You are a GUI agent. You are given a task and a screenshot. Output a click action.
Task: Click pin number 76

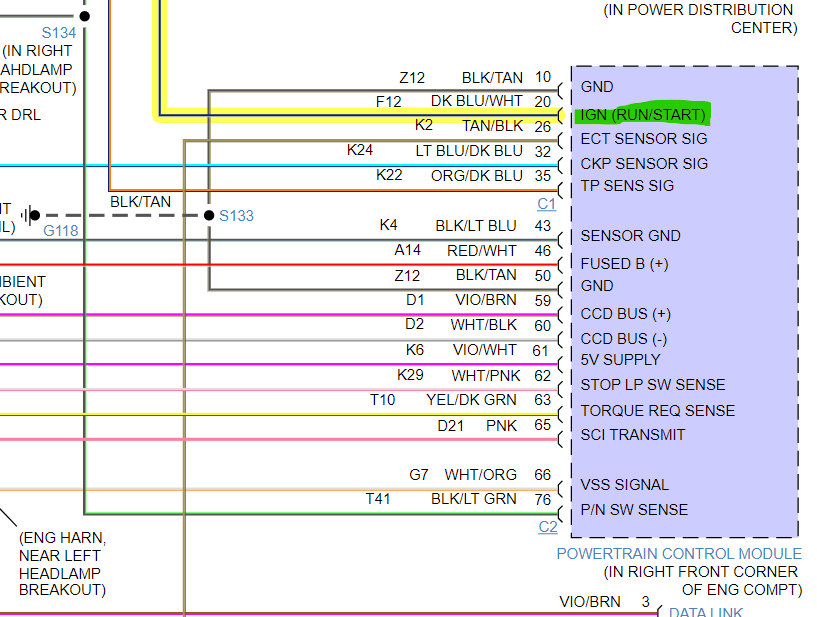coord(542,500)
